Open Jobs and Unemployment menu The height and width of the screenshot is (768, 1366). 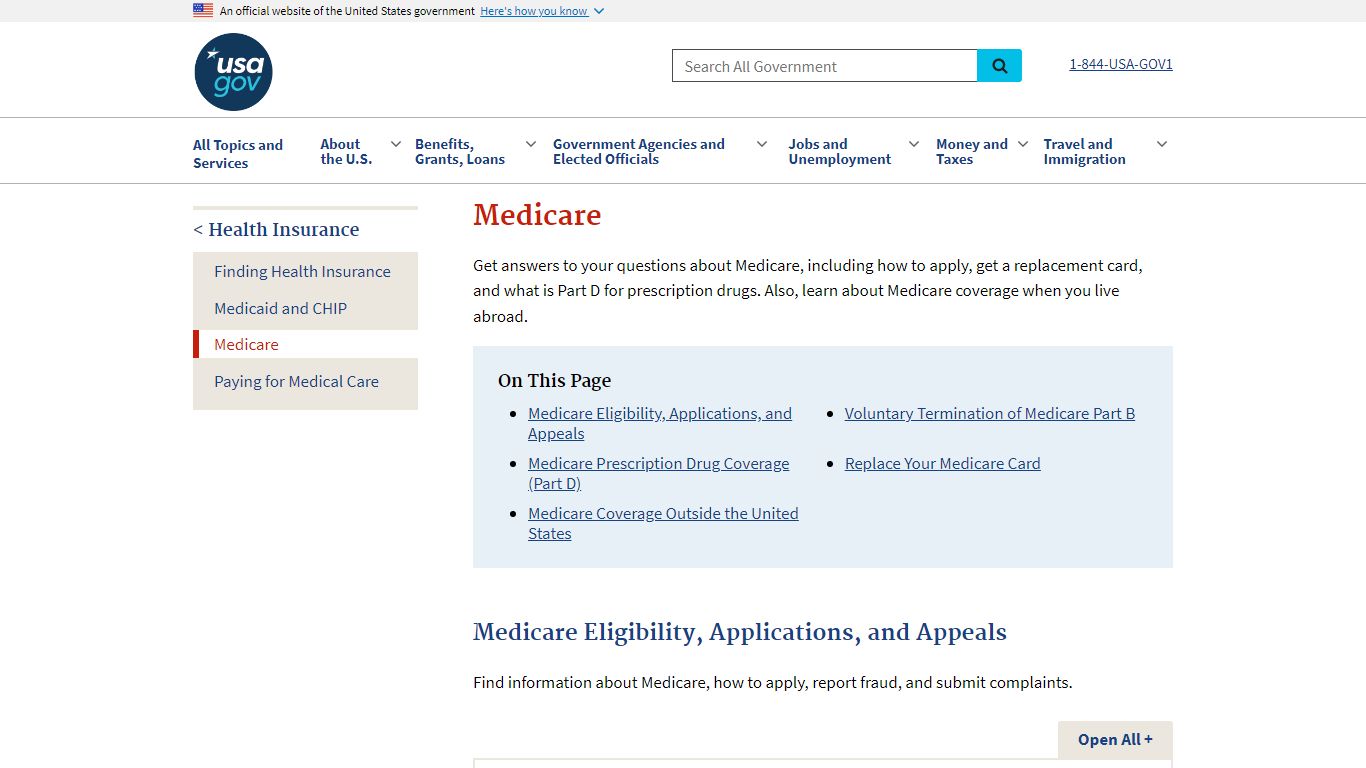(x=839, y=152)
